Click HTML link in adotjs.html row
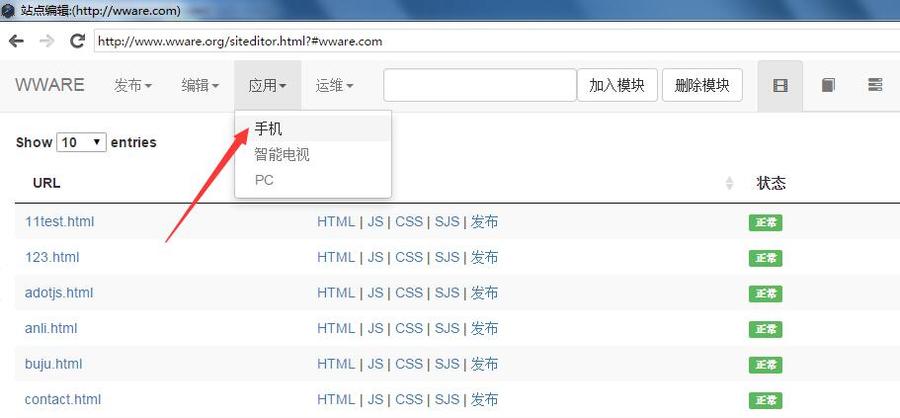900x418 pixels. click(x=336, y=293)
